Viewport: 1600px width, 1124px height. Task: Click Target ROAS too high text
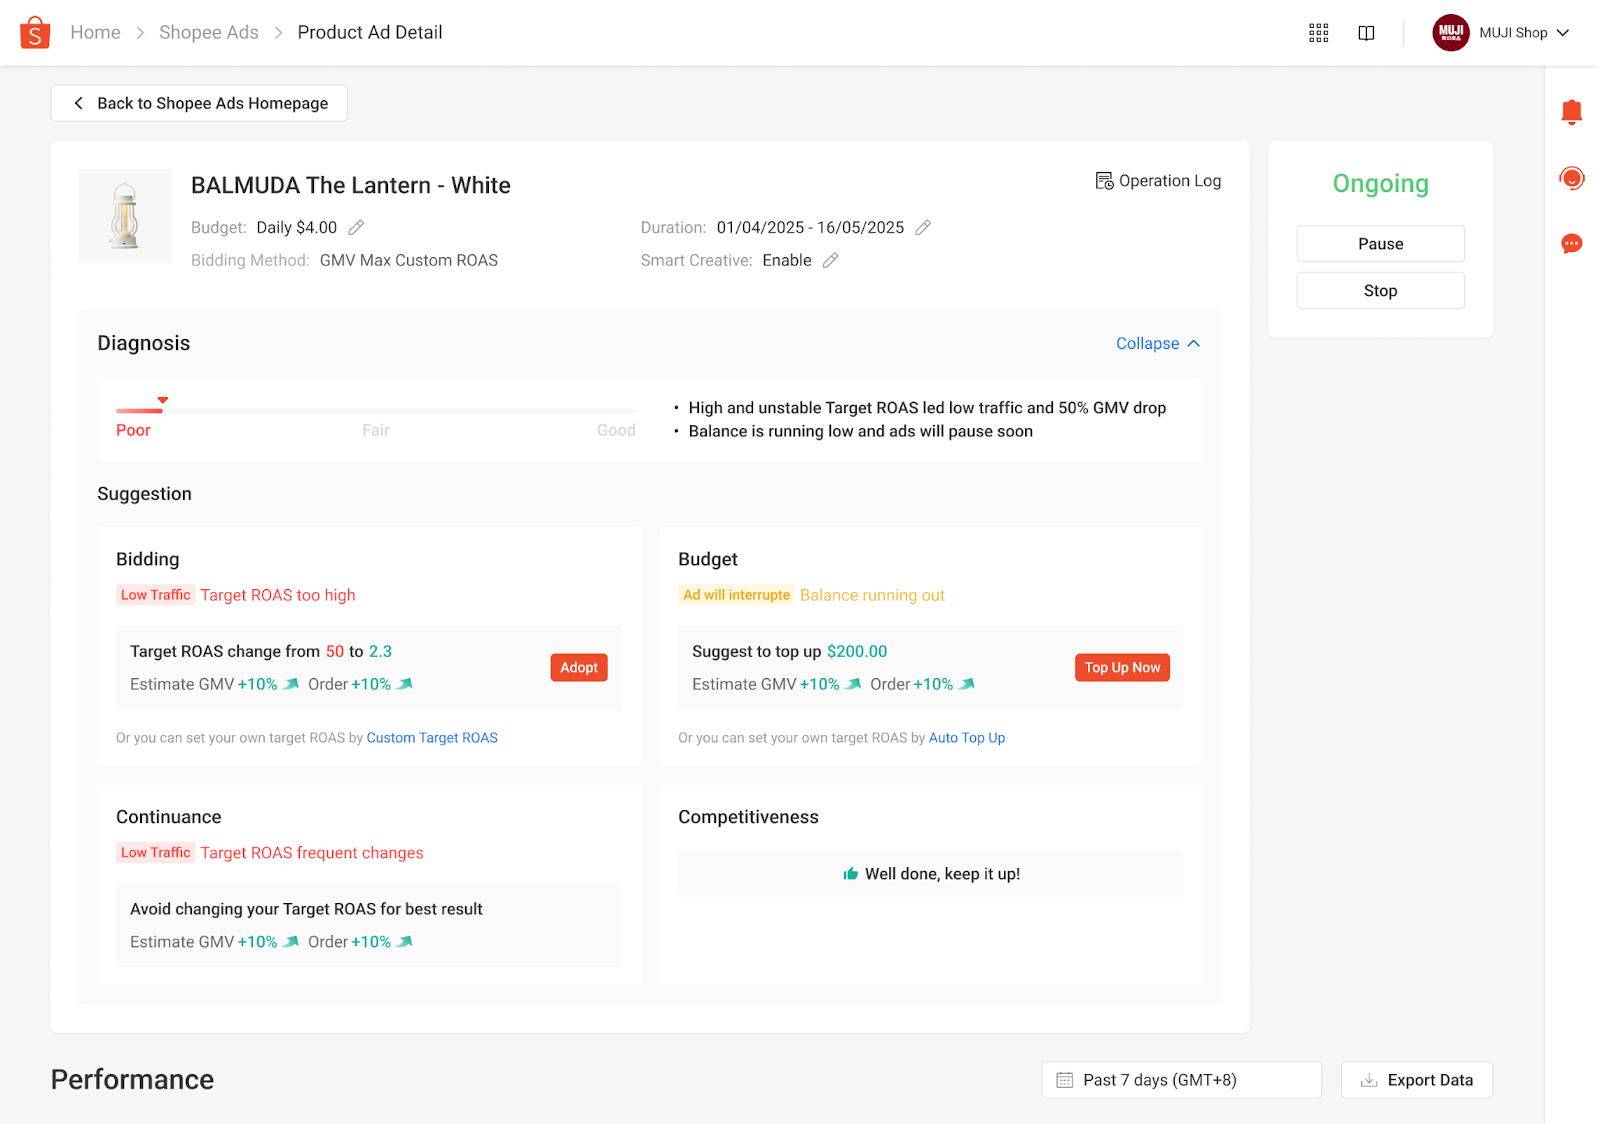pyautogui.click(x=278, y=595)
